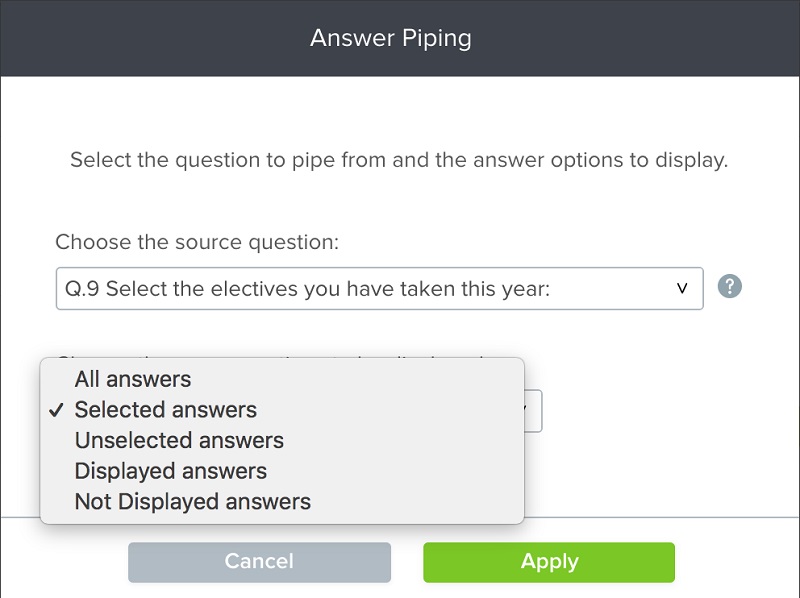Click the dropdown chevron on the source question field
This screenshot has width=800, height=598.
pos(683,288)
